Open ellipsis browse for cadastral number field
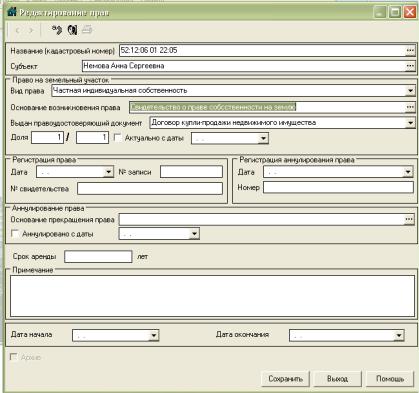 (x=410, y=51)
